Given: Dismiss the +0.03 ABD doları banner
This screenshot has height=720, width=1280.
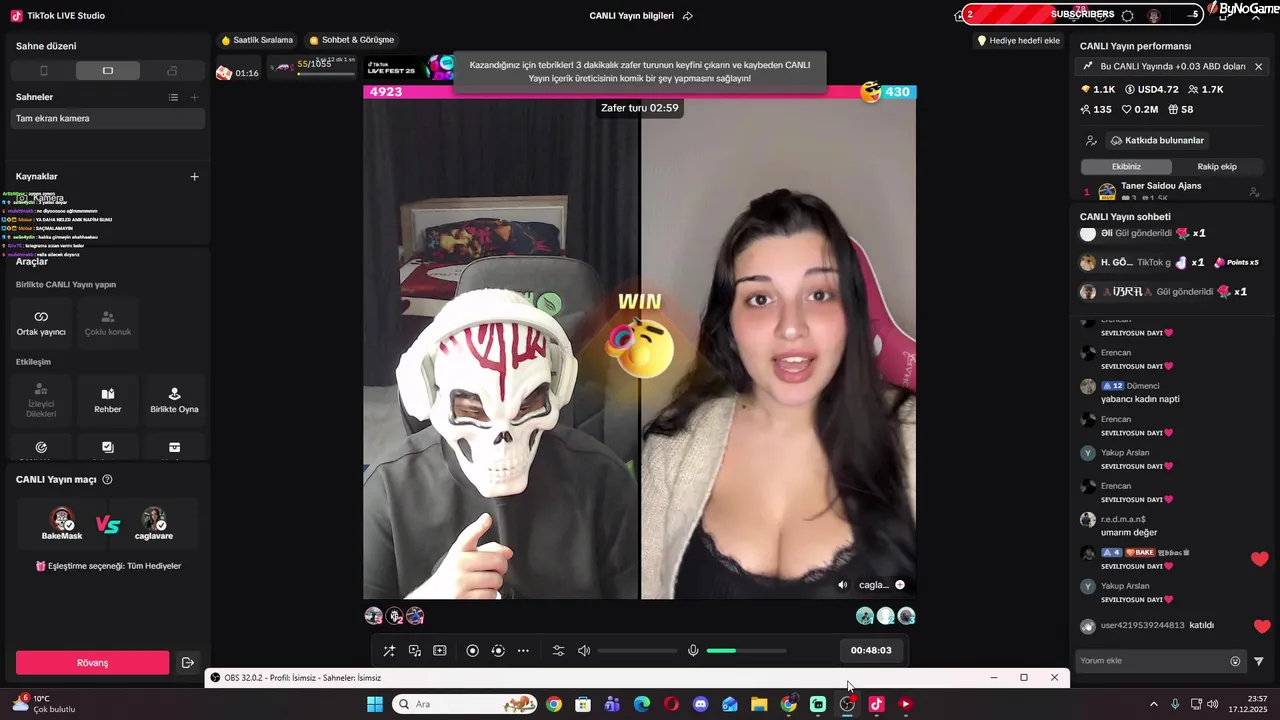Looking at the screenshot, I should [x=1258, y=66].
